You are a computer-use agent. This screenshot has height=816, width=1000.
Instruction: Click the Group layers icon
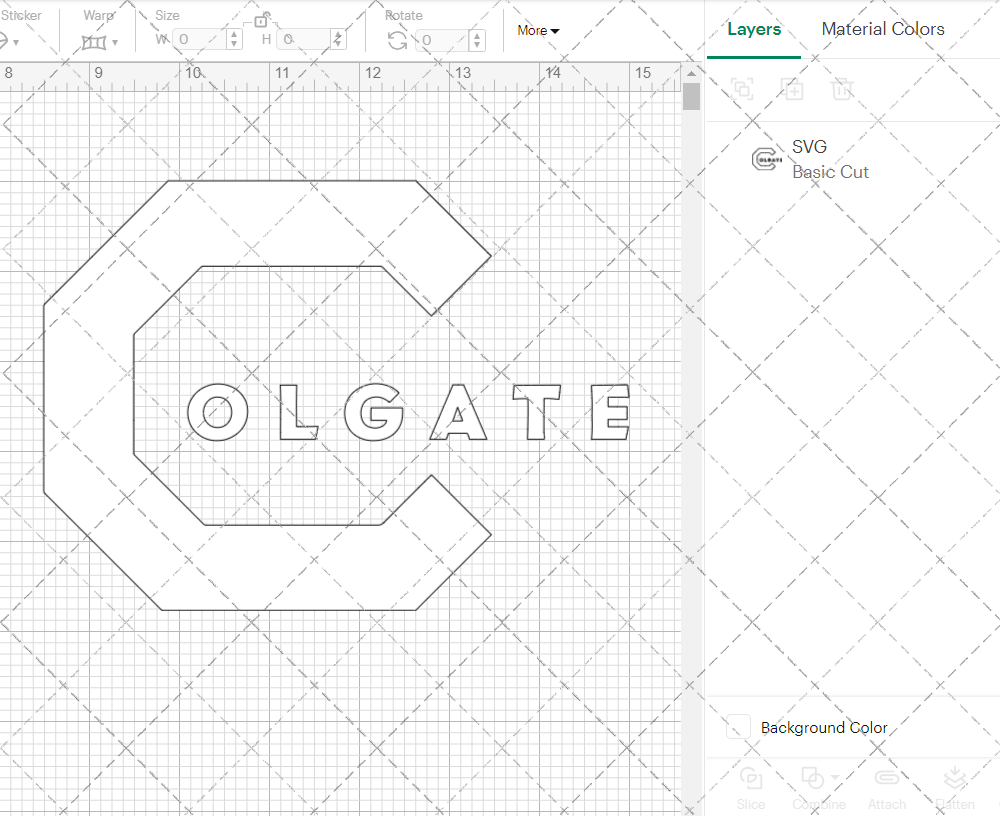tap(742, 88)
